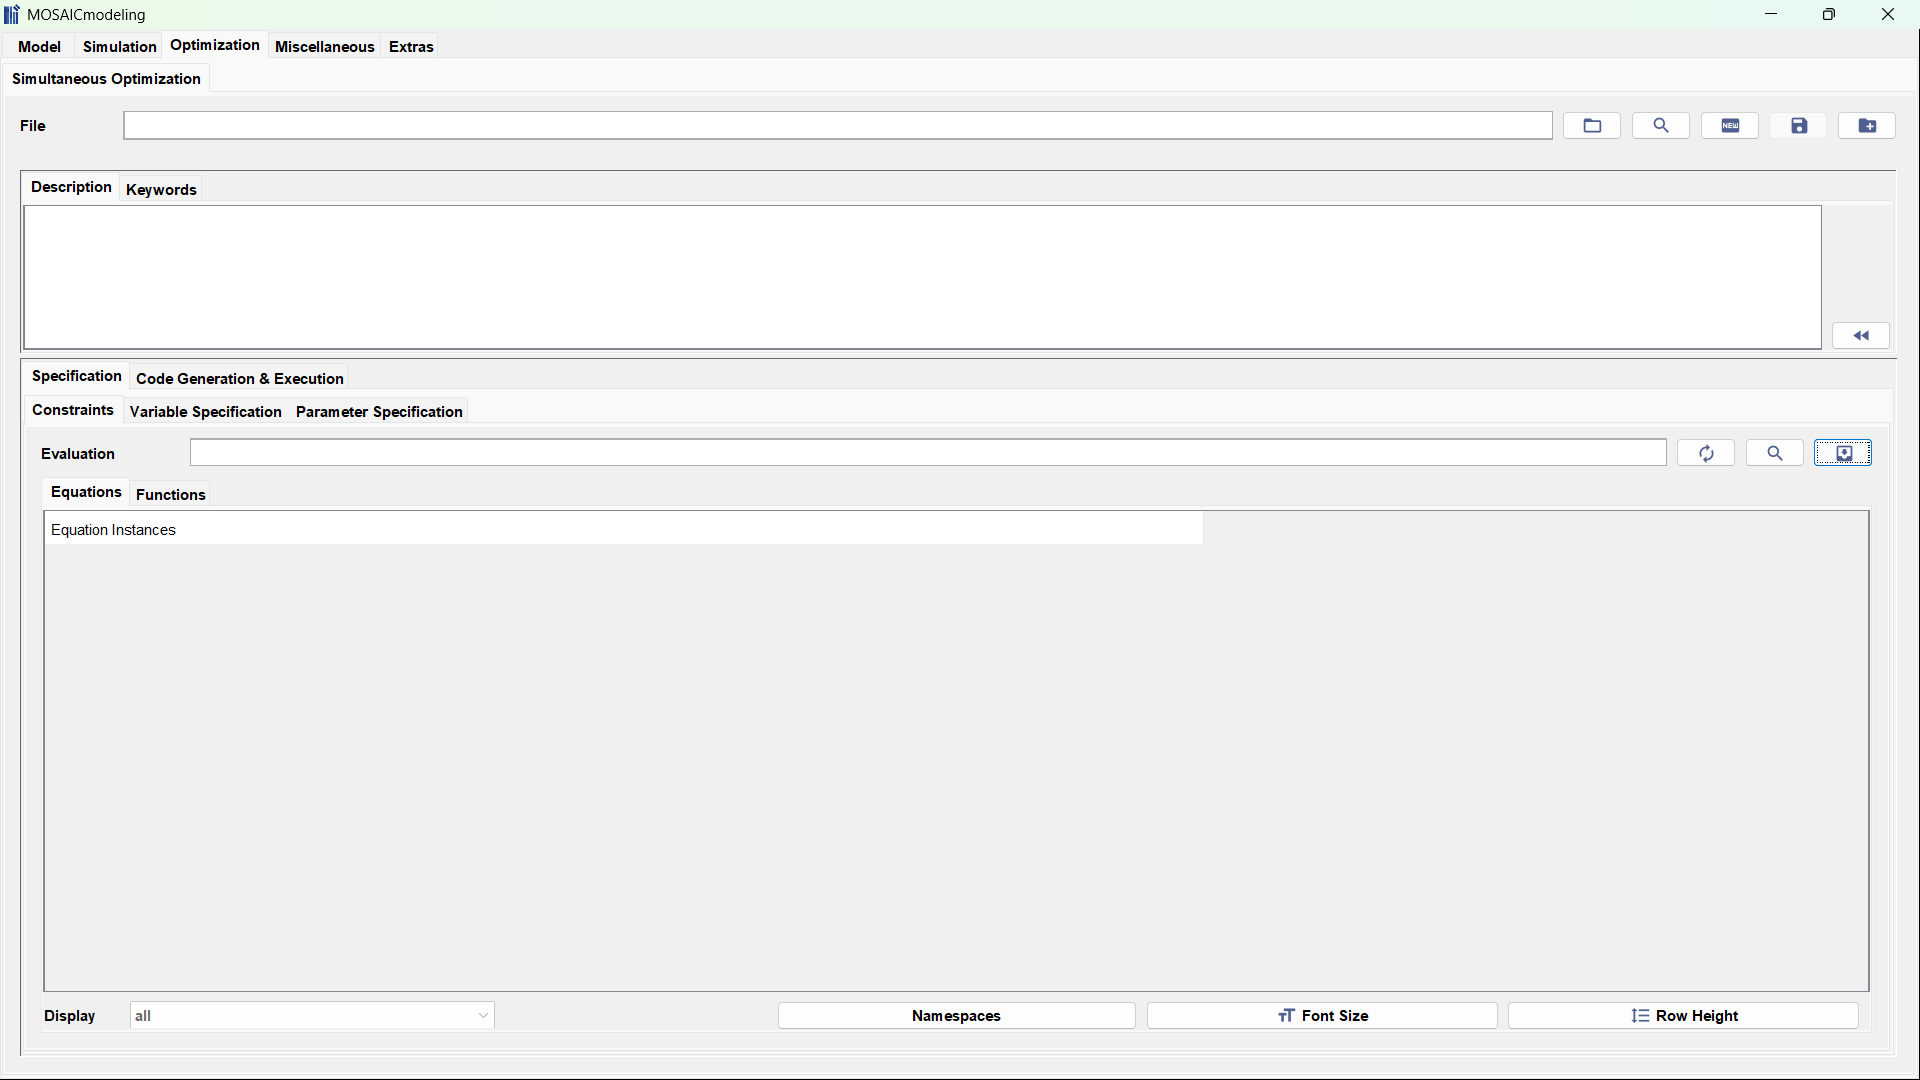Switch to the Keywords tab
The width and height of the screenshot is (1920, 1080).
pos(161,189)
